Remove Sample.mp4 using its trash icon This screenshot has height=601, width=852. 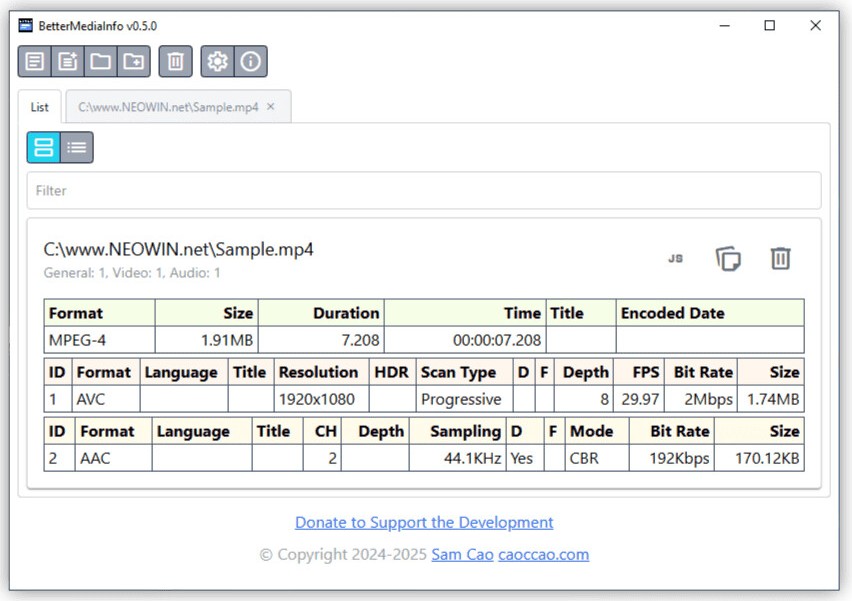click(x=780, y=259)
